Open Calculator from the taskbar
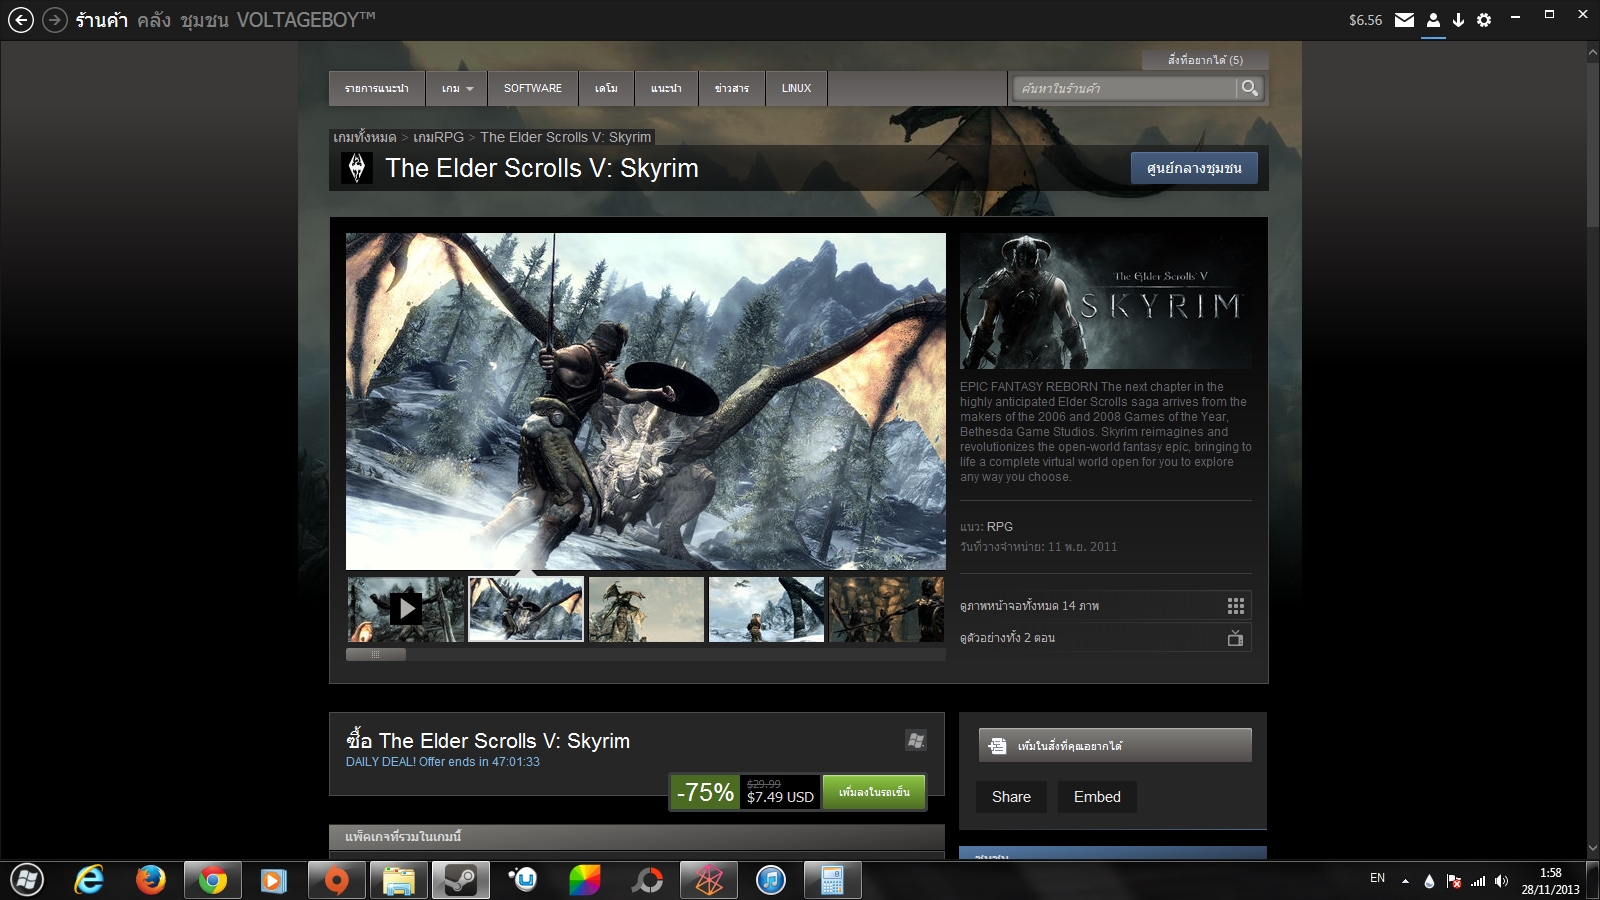Viewport: 1600px width, 900px height. [833, 880]
